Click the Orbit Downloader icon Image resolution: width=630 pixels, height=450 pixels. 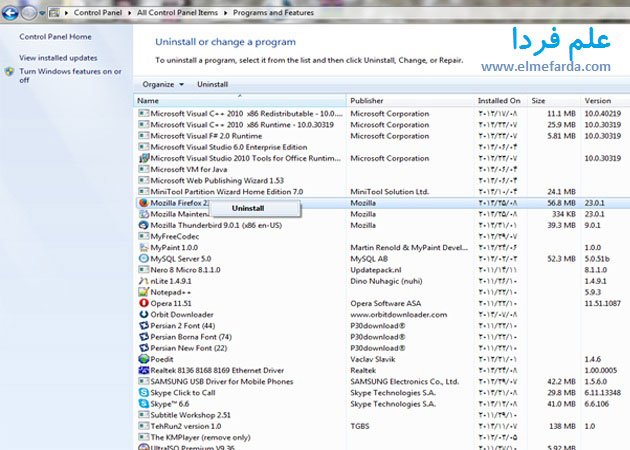143,315
